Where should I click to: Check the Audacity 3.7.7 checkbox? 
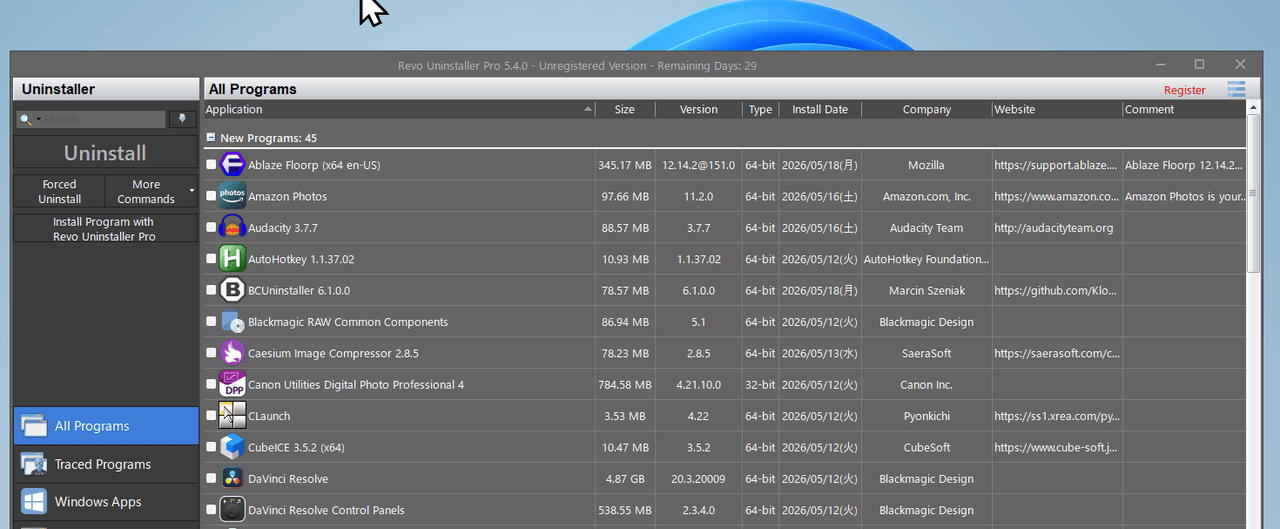coord(211,228)
